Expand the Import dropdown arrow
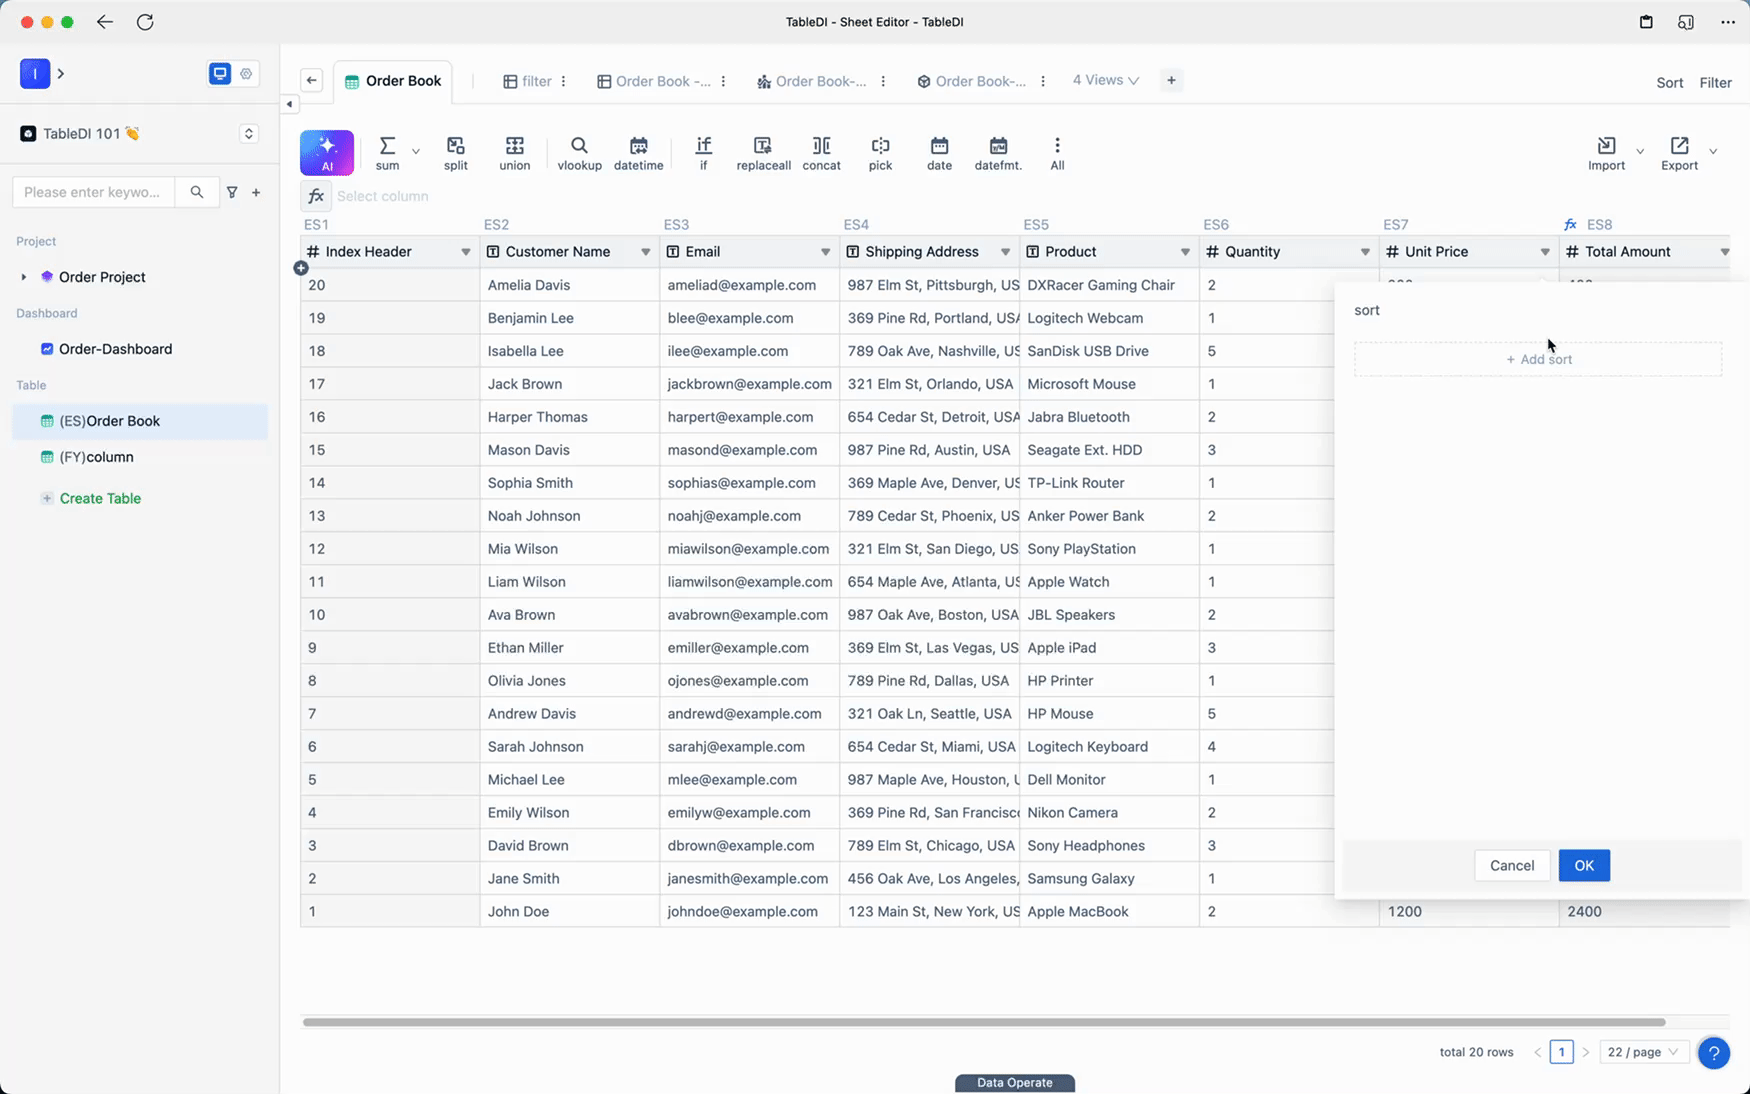Screen dimensions: 1750x1094 (x=1640, y=152)
